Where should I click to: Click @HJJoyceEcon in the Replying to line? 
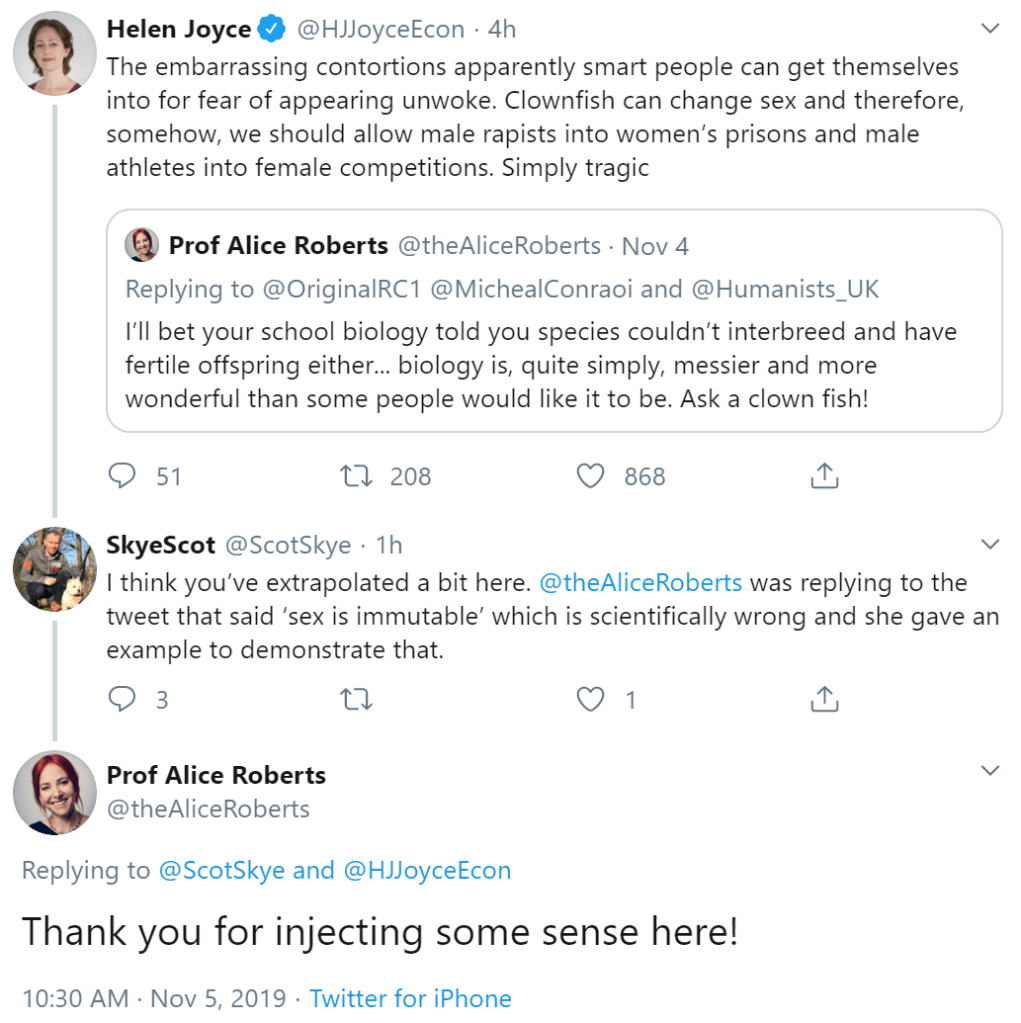[427, 871]
